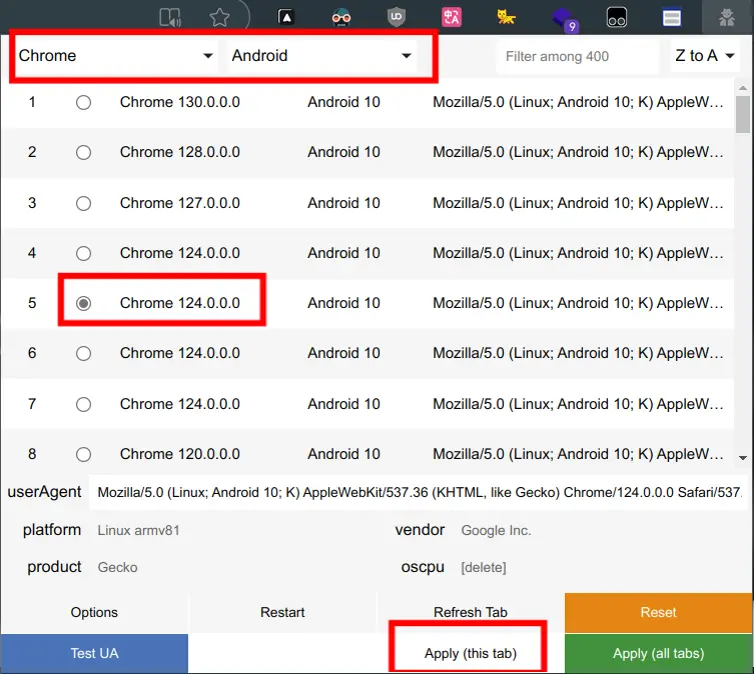Click the Chrome 120.0.0.0 entry

tap(180, 454)
